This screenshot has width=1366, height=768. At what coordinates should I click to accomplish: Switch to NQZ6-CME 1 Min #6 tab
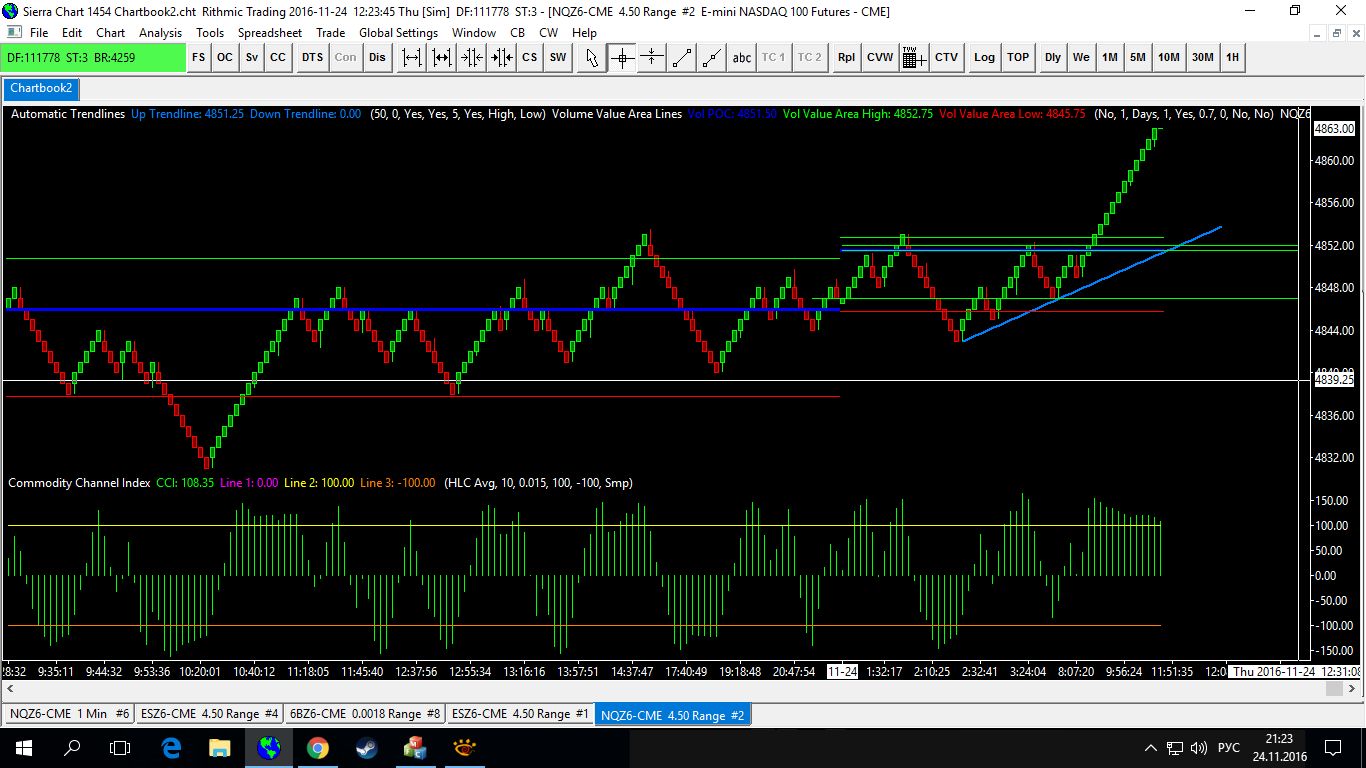click(x=69, y=714)
